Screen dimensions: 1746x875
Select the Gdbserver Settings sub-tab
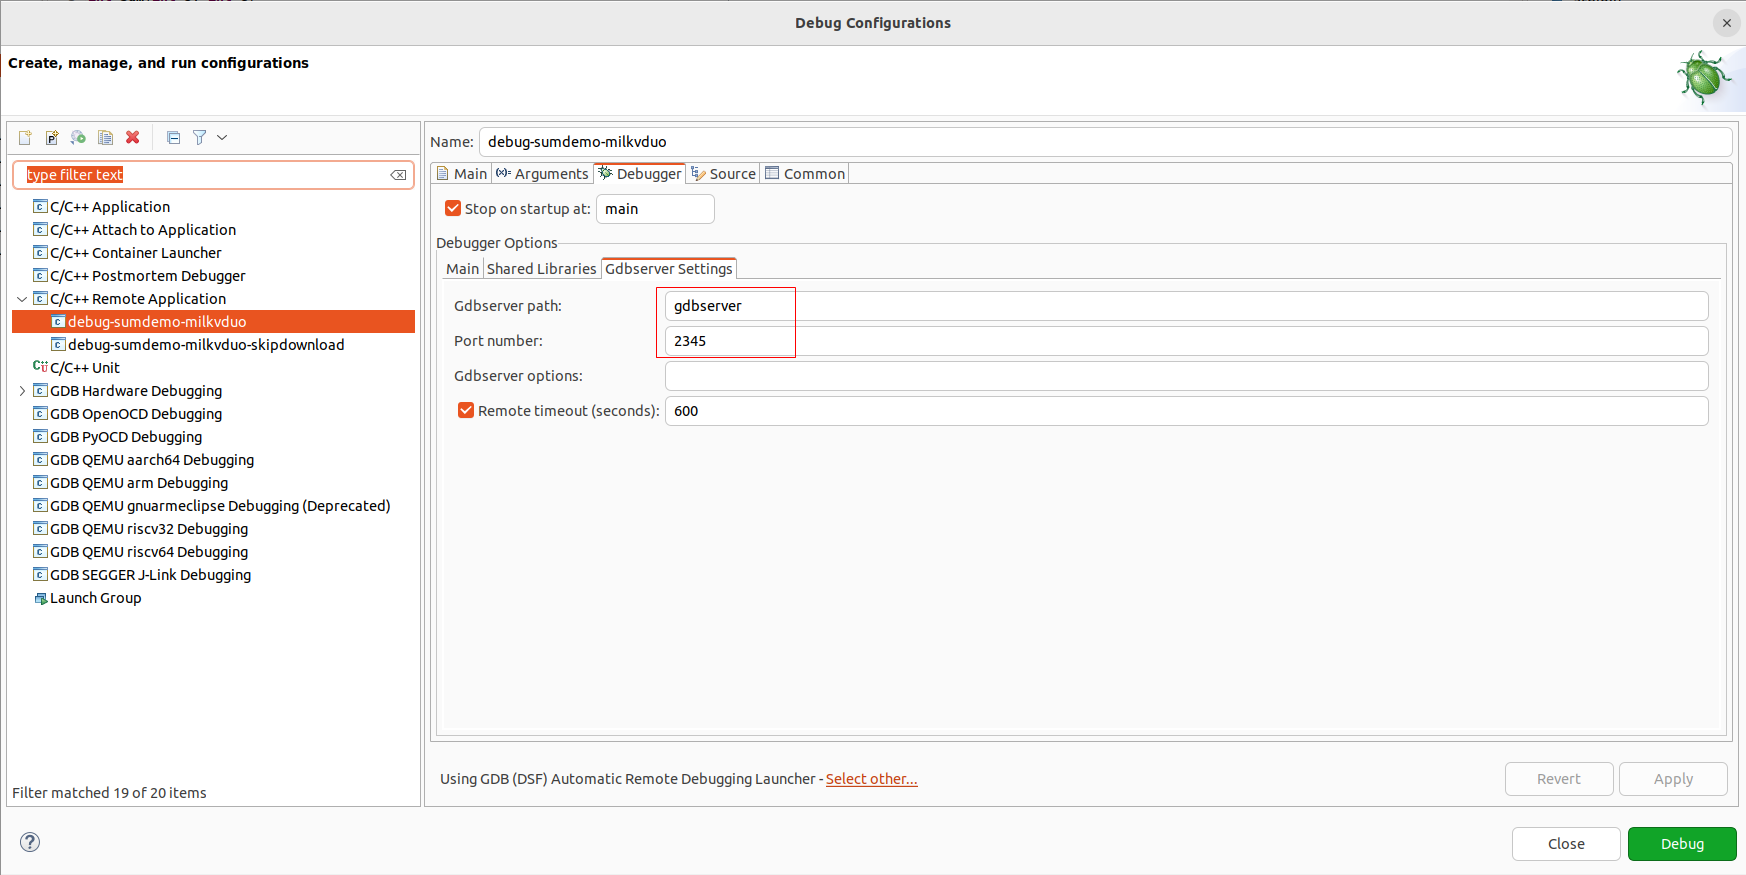click(669, 269)
